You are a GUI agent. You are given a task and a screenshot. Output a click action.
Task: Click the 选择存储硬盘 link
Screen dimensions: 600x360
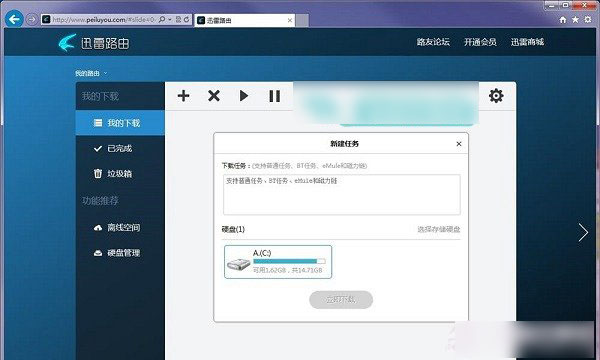point(439,229)
